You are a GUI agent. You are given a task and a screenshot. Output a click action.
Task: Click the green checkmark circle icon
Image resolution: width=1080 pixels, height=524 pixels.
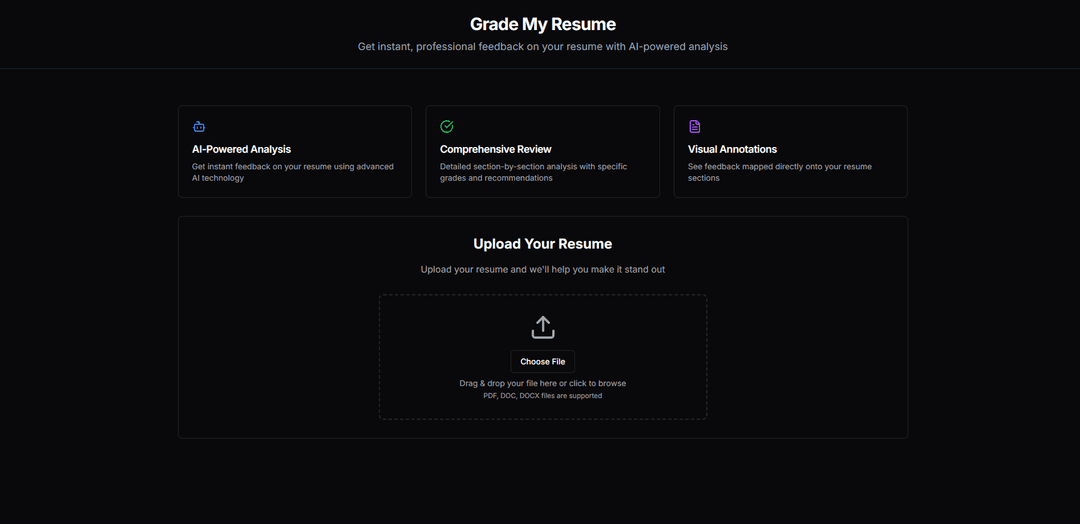tap(447, 127)
